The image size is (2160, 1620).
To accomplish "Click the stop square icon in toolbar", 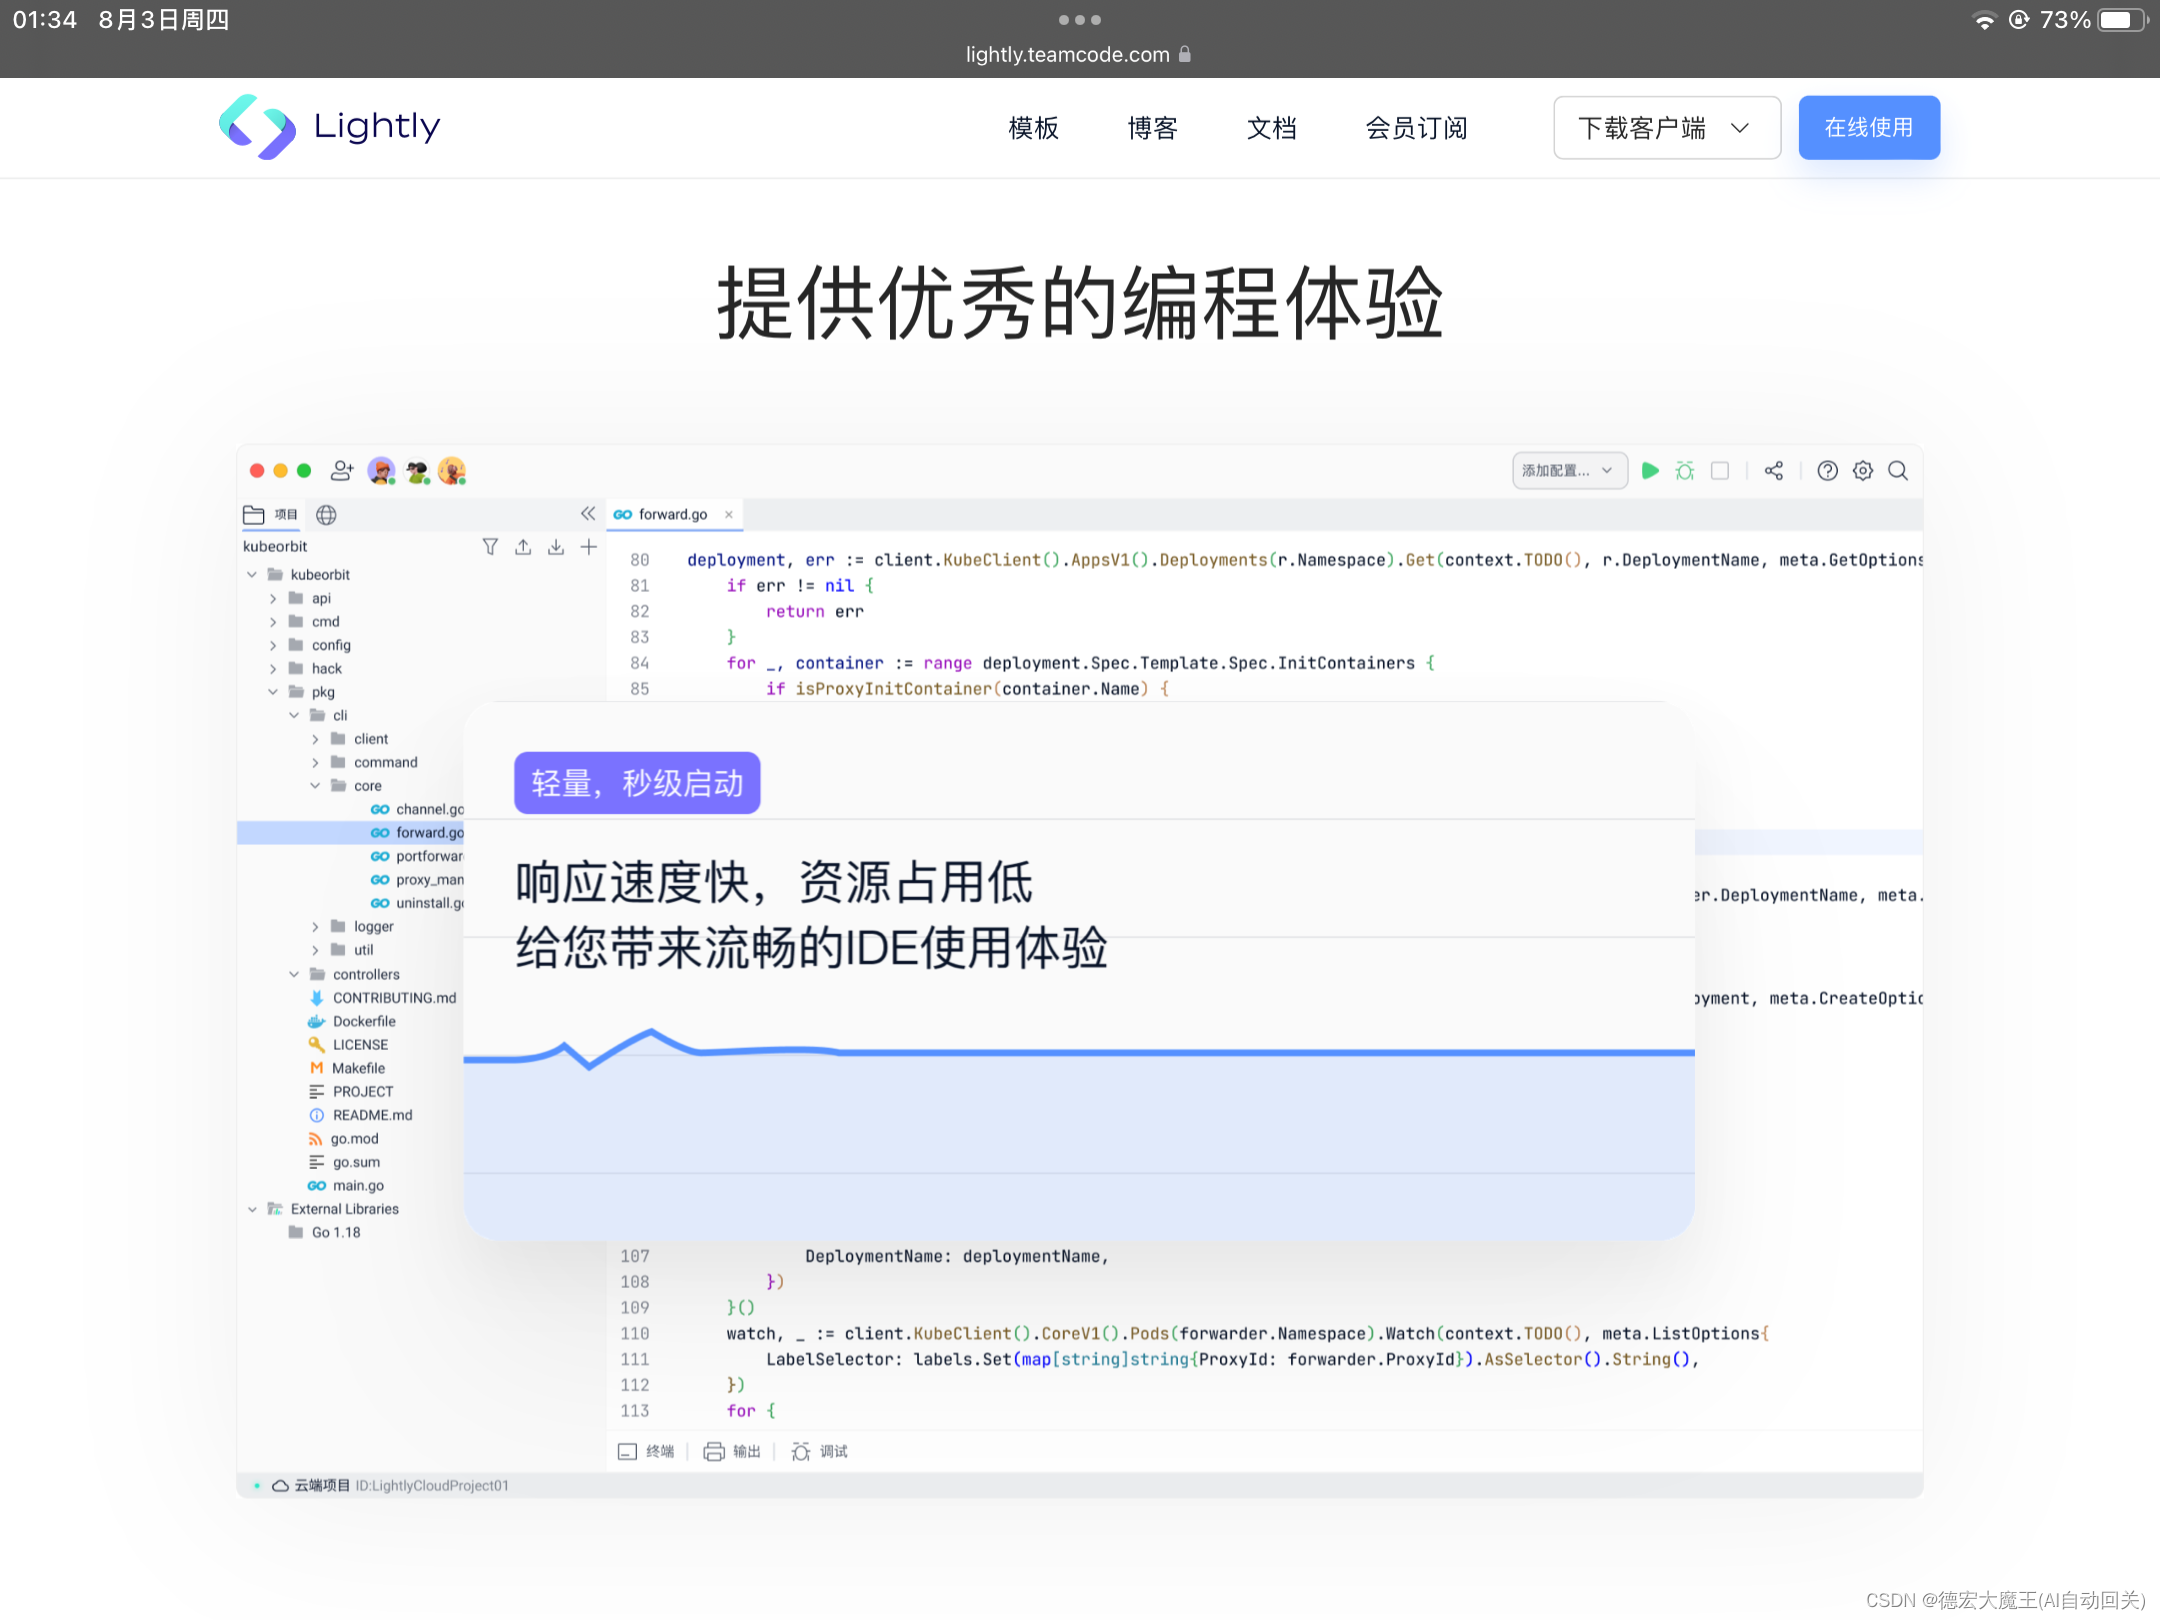I will [x=1720, y=470].
